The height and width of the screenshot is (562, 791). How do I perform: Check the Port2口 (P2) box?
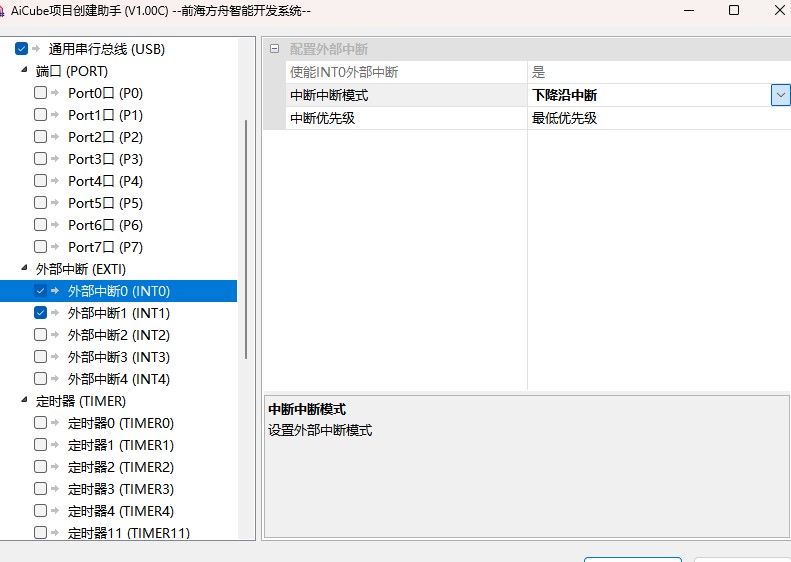(x=40, y=137)
